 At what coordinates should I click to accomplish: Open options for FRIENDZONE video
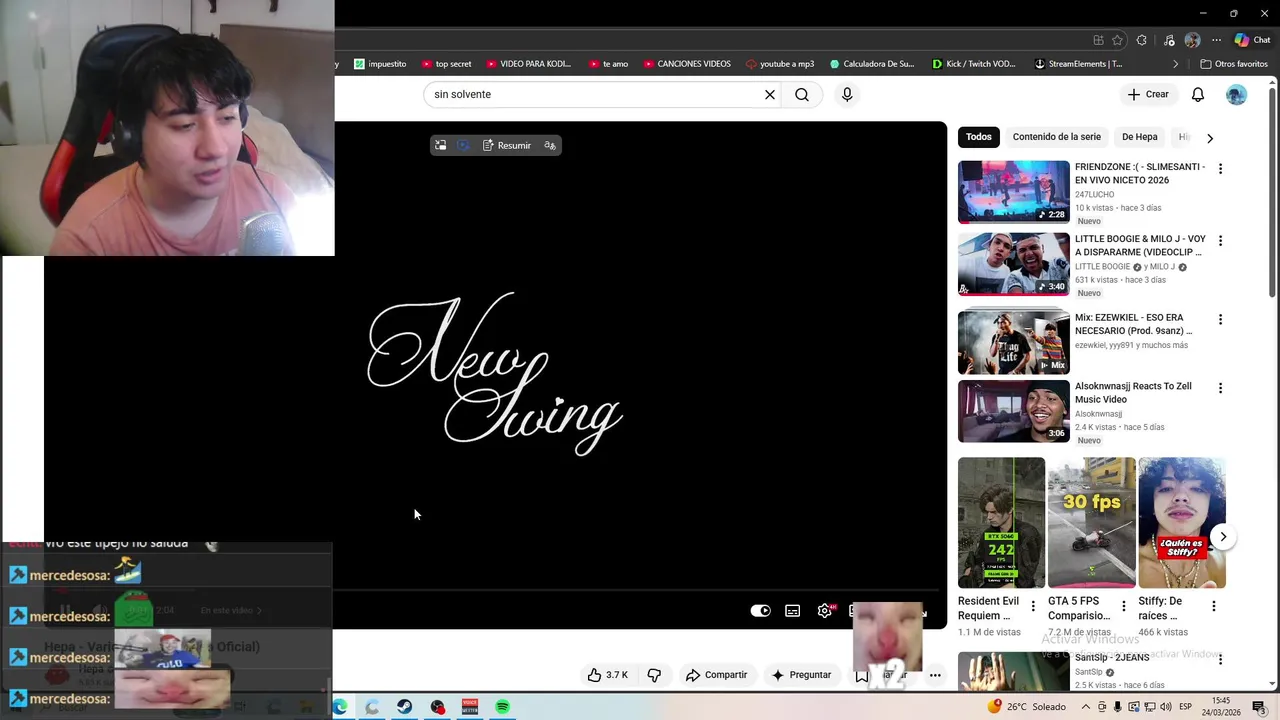1220,169
